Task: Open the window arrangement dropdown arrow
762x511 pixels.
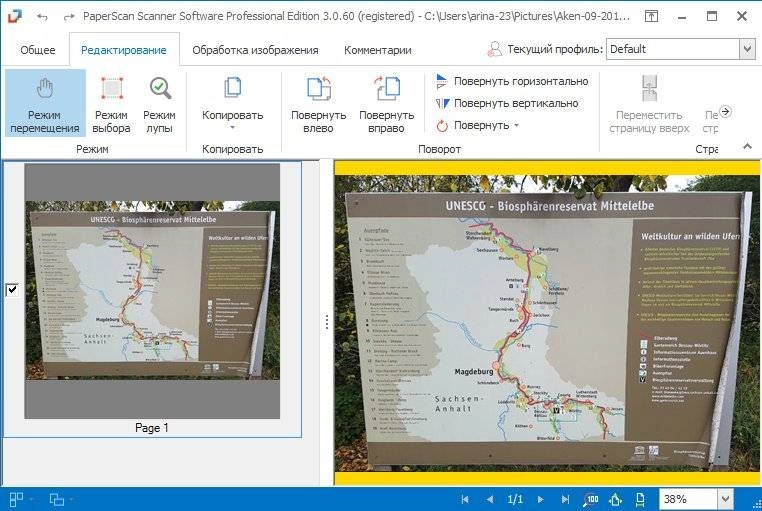Action: (72, 499)
